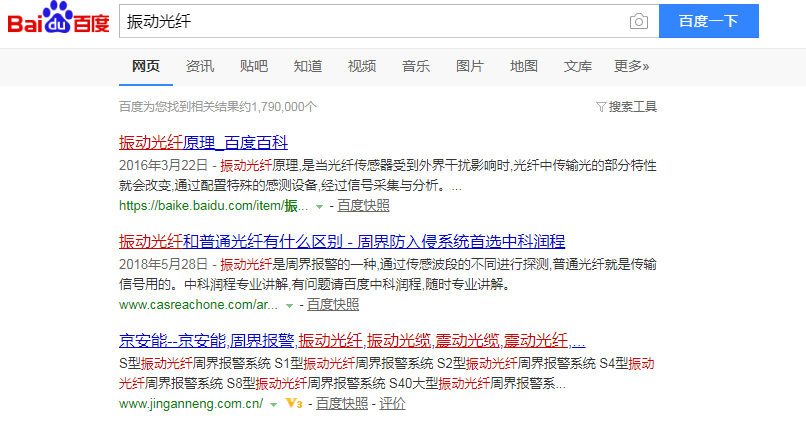Click the 搜索工具 filter icon
Viewport: 806px width, 422px height.
600,107
